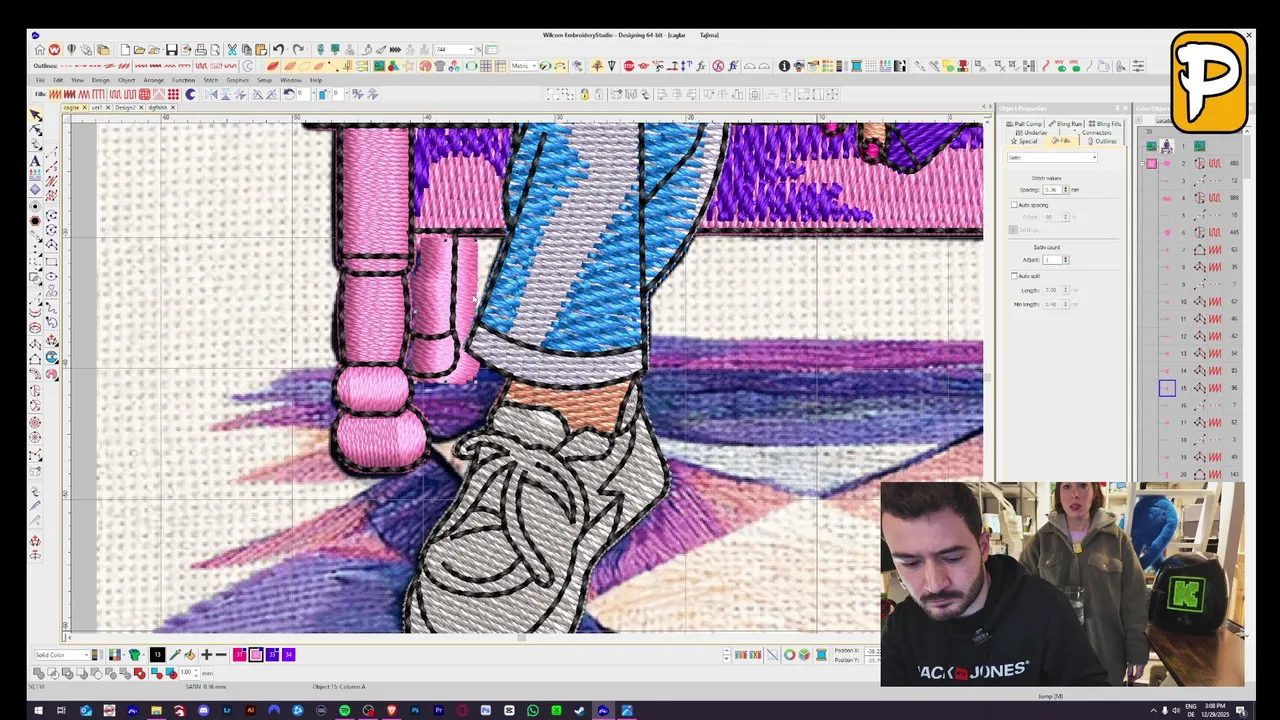
Task: Click the New design icon
Action: point(125,50)
